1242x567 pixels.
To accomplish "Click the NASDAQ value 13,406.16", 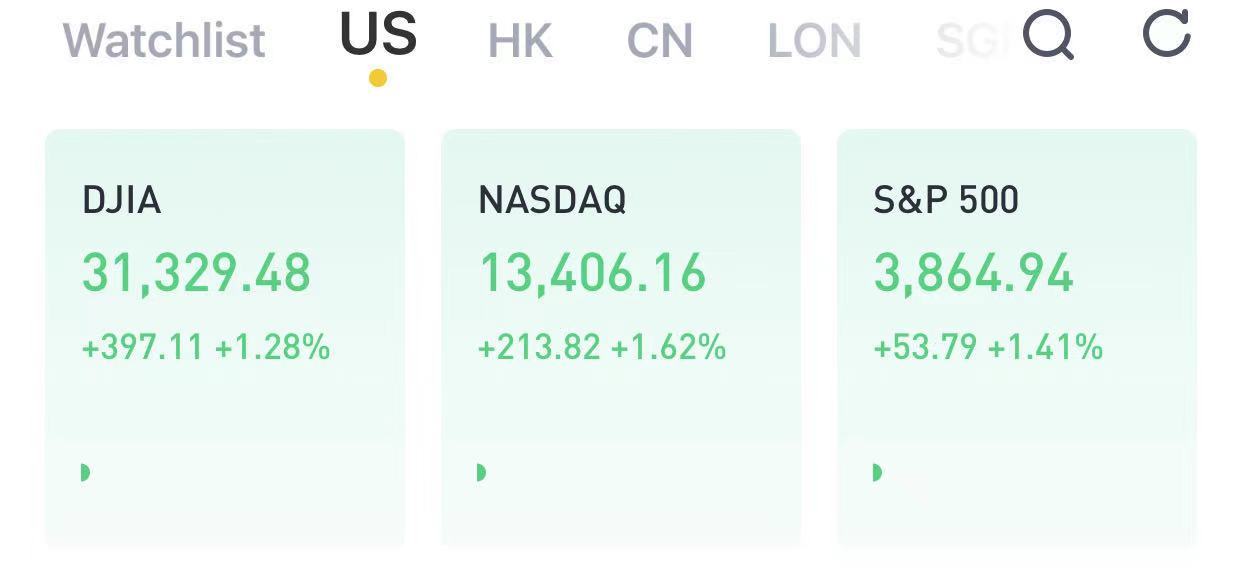I will [592, 274].
